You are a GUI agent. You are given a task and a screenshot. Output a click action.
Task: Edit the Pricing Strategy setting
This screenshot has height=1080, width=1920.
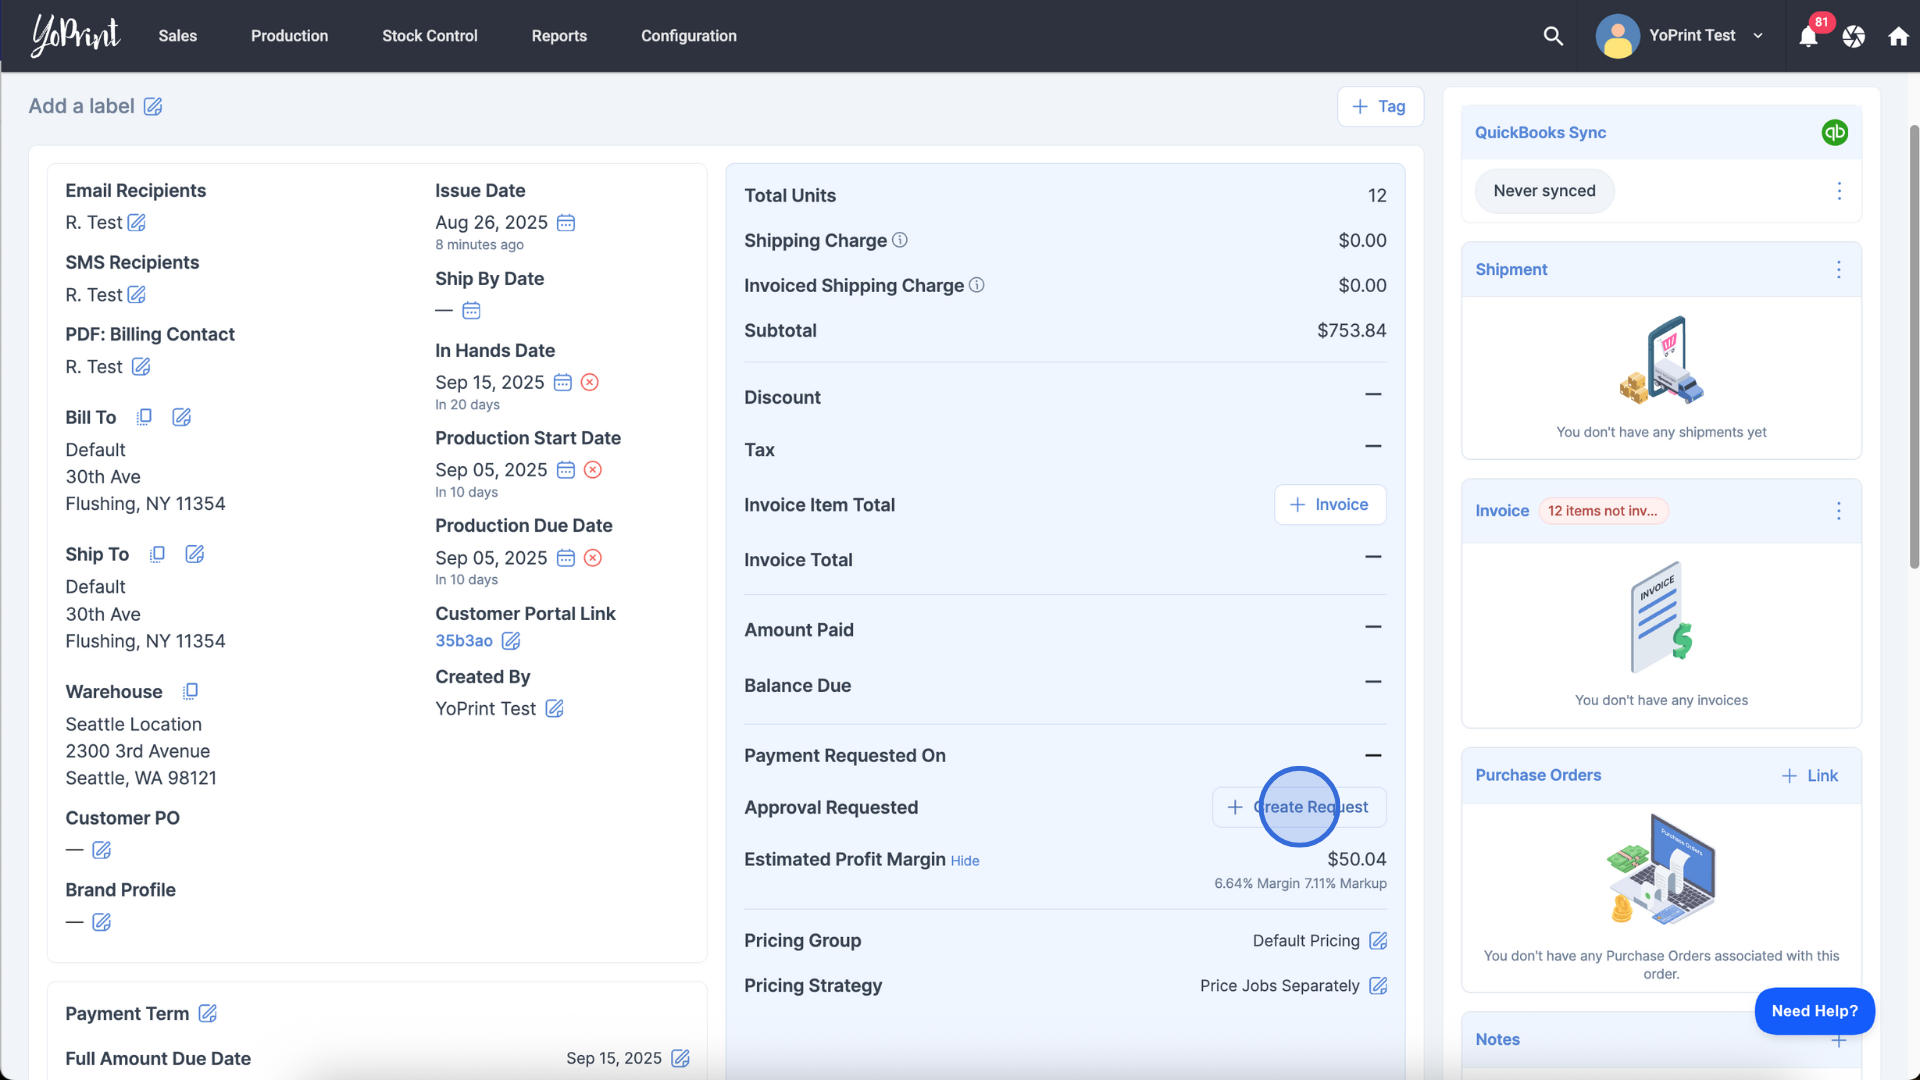tap(1378, 986)
